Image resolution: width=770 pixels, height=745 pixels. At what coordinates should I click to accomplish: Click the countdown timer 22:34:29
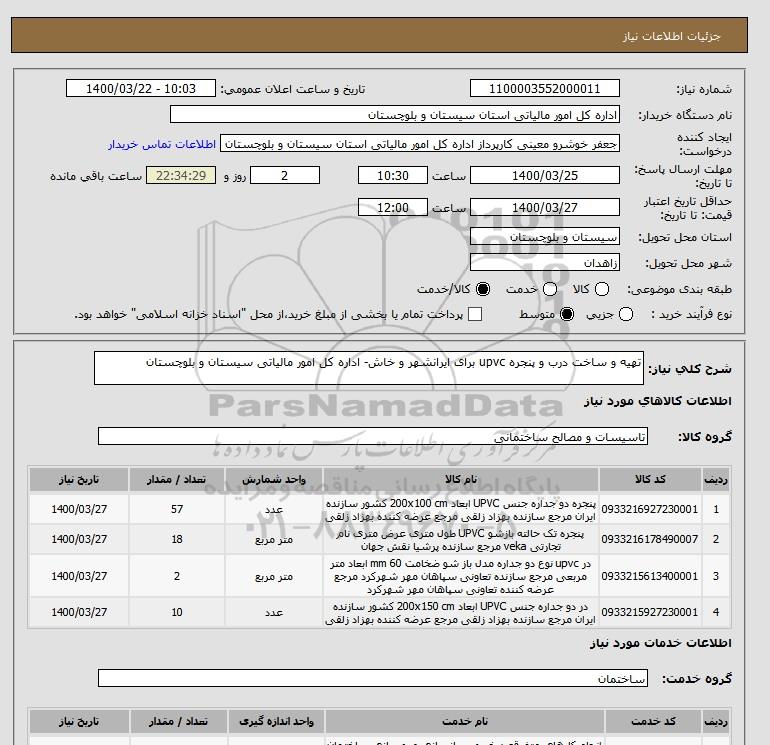181,176
